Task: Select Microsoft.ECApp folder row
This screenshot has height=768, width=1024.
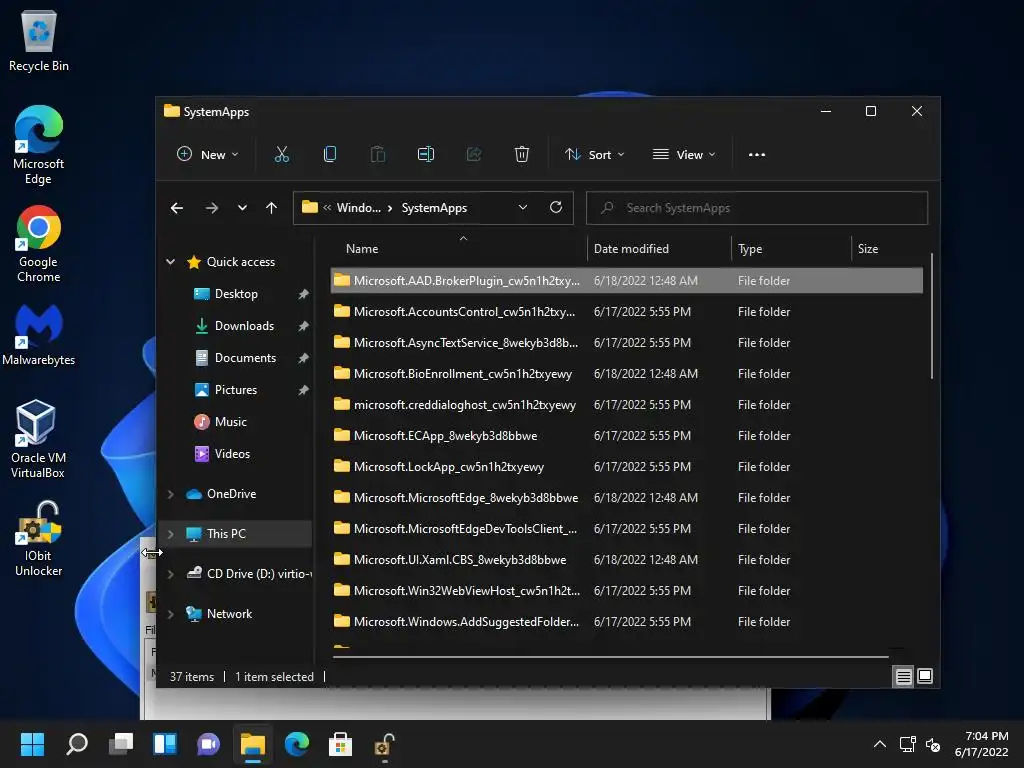Action: pos(626,436)
